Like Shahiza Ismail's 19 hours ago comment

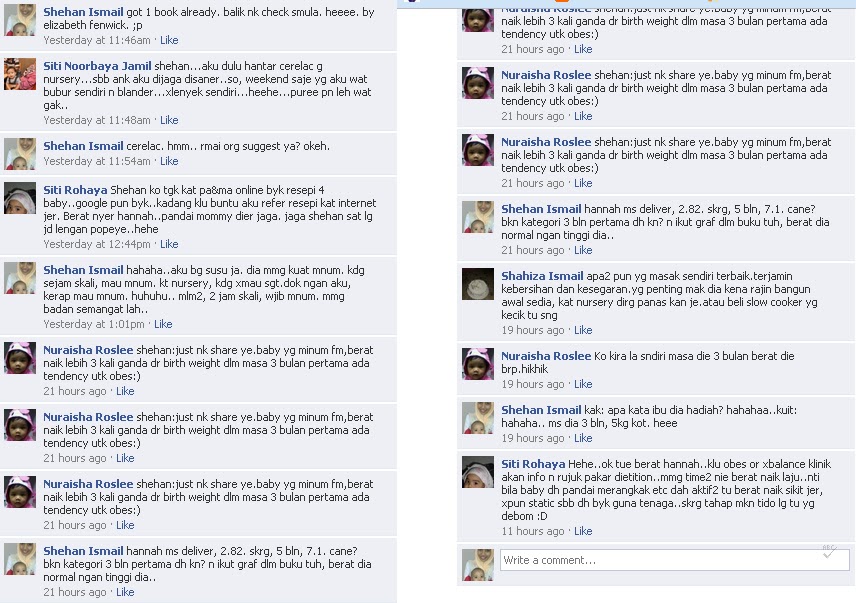(x=583, y=330)
